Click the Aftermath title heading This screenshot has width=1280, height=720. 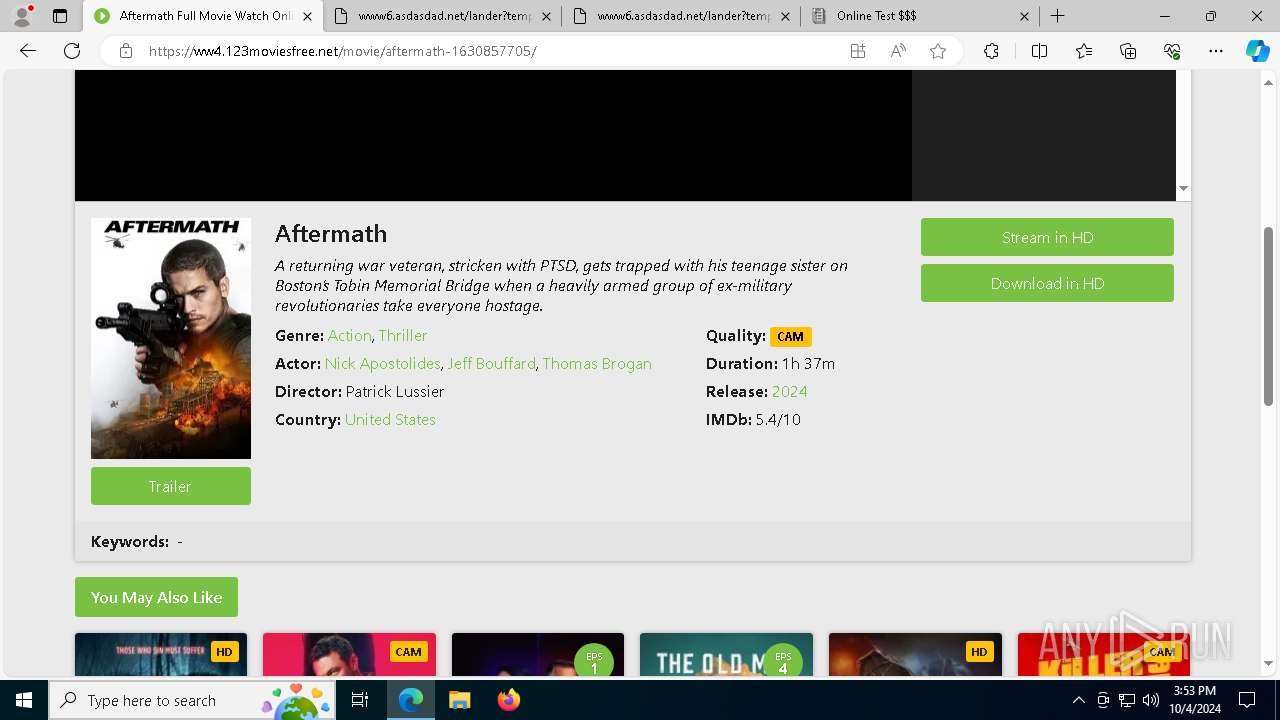[x=331, y=234]
